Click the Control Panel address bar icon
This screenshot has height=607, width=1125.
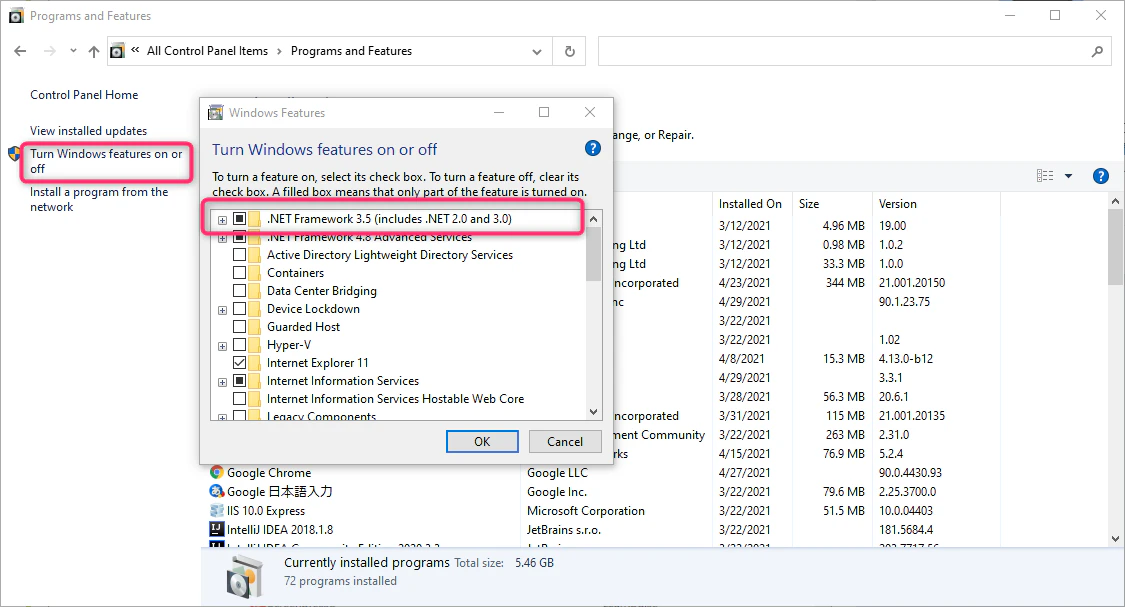coord(118,51)
